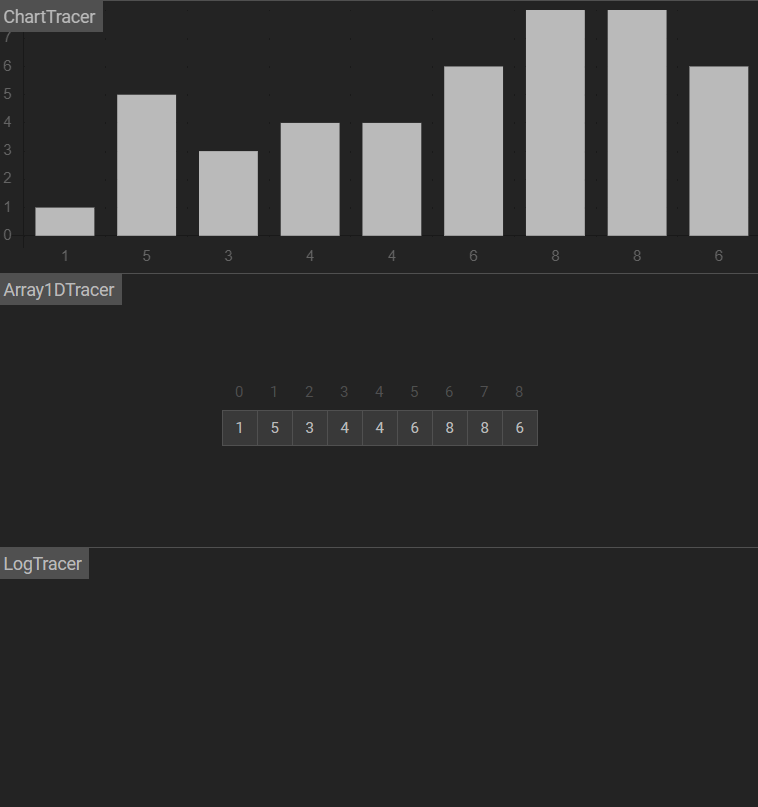The width and height of the screenshot is (758, 807).
Task: Click the empty LogTracer output area
Action: (379, 690)
